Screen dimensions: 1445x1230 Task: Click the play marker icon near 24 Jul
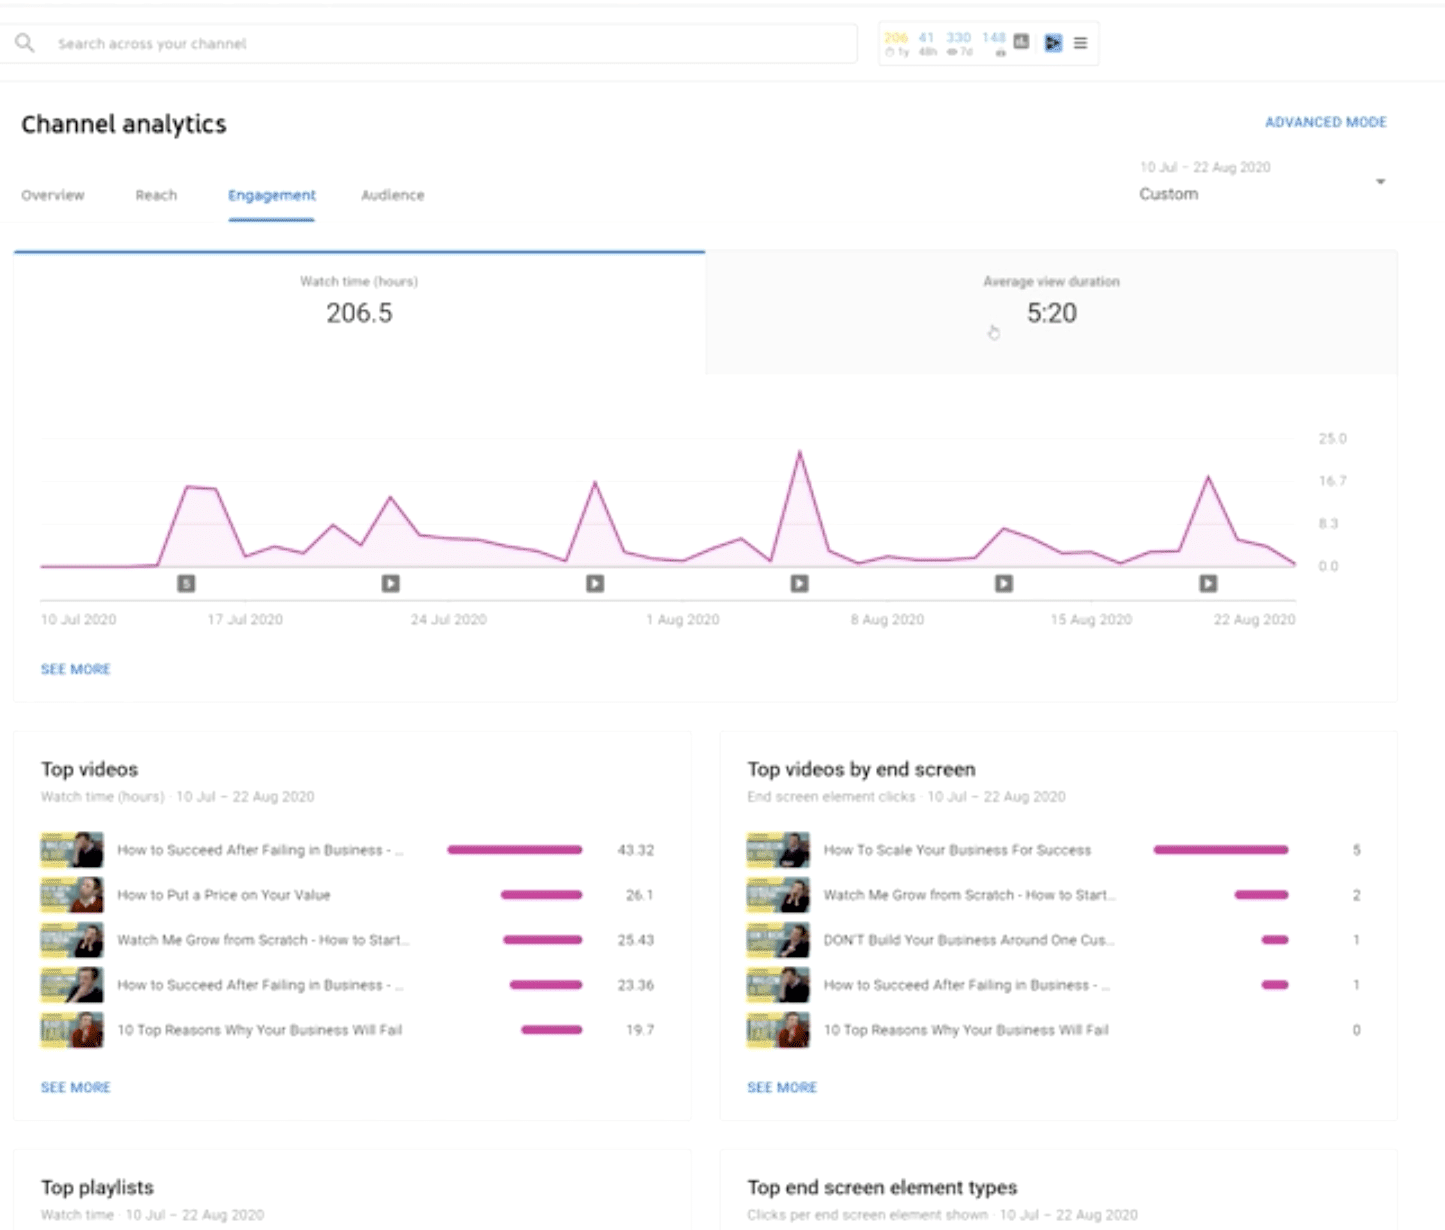coord(390,583)
